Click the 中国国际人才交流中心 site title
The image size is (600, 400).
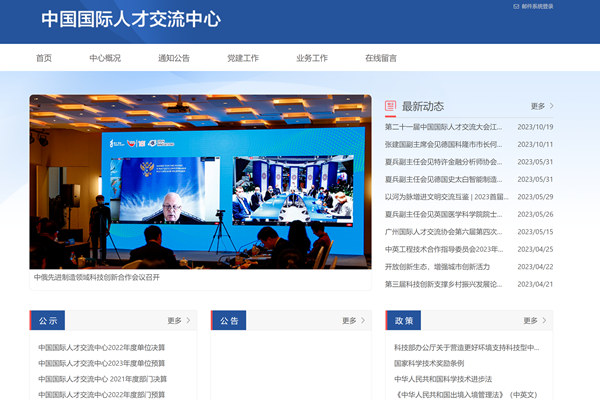tap(131, 19)
